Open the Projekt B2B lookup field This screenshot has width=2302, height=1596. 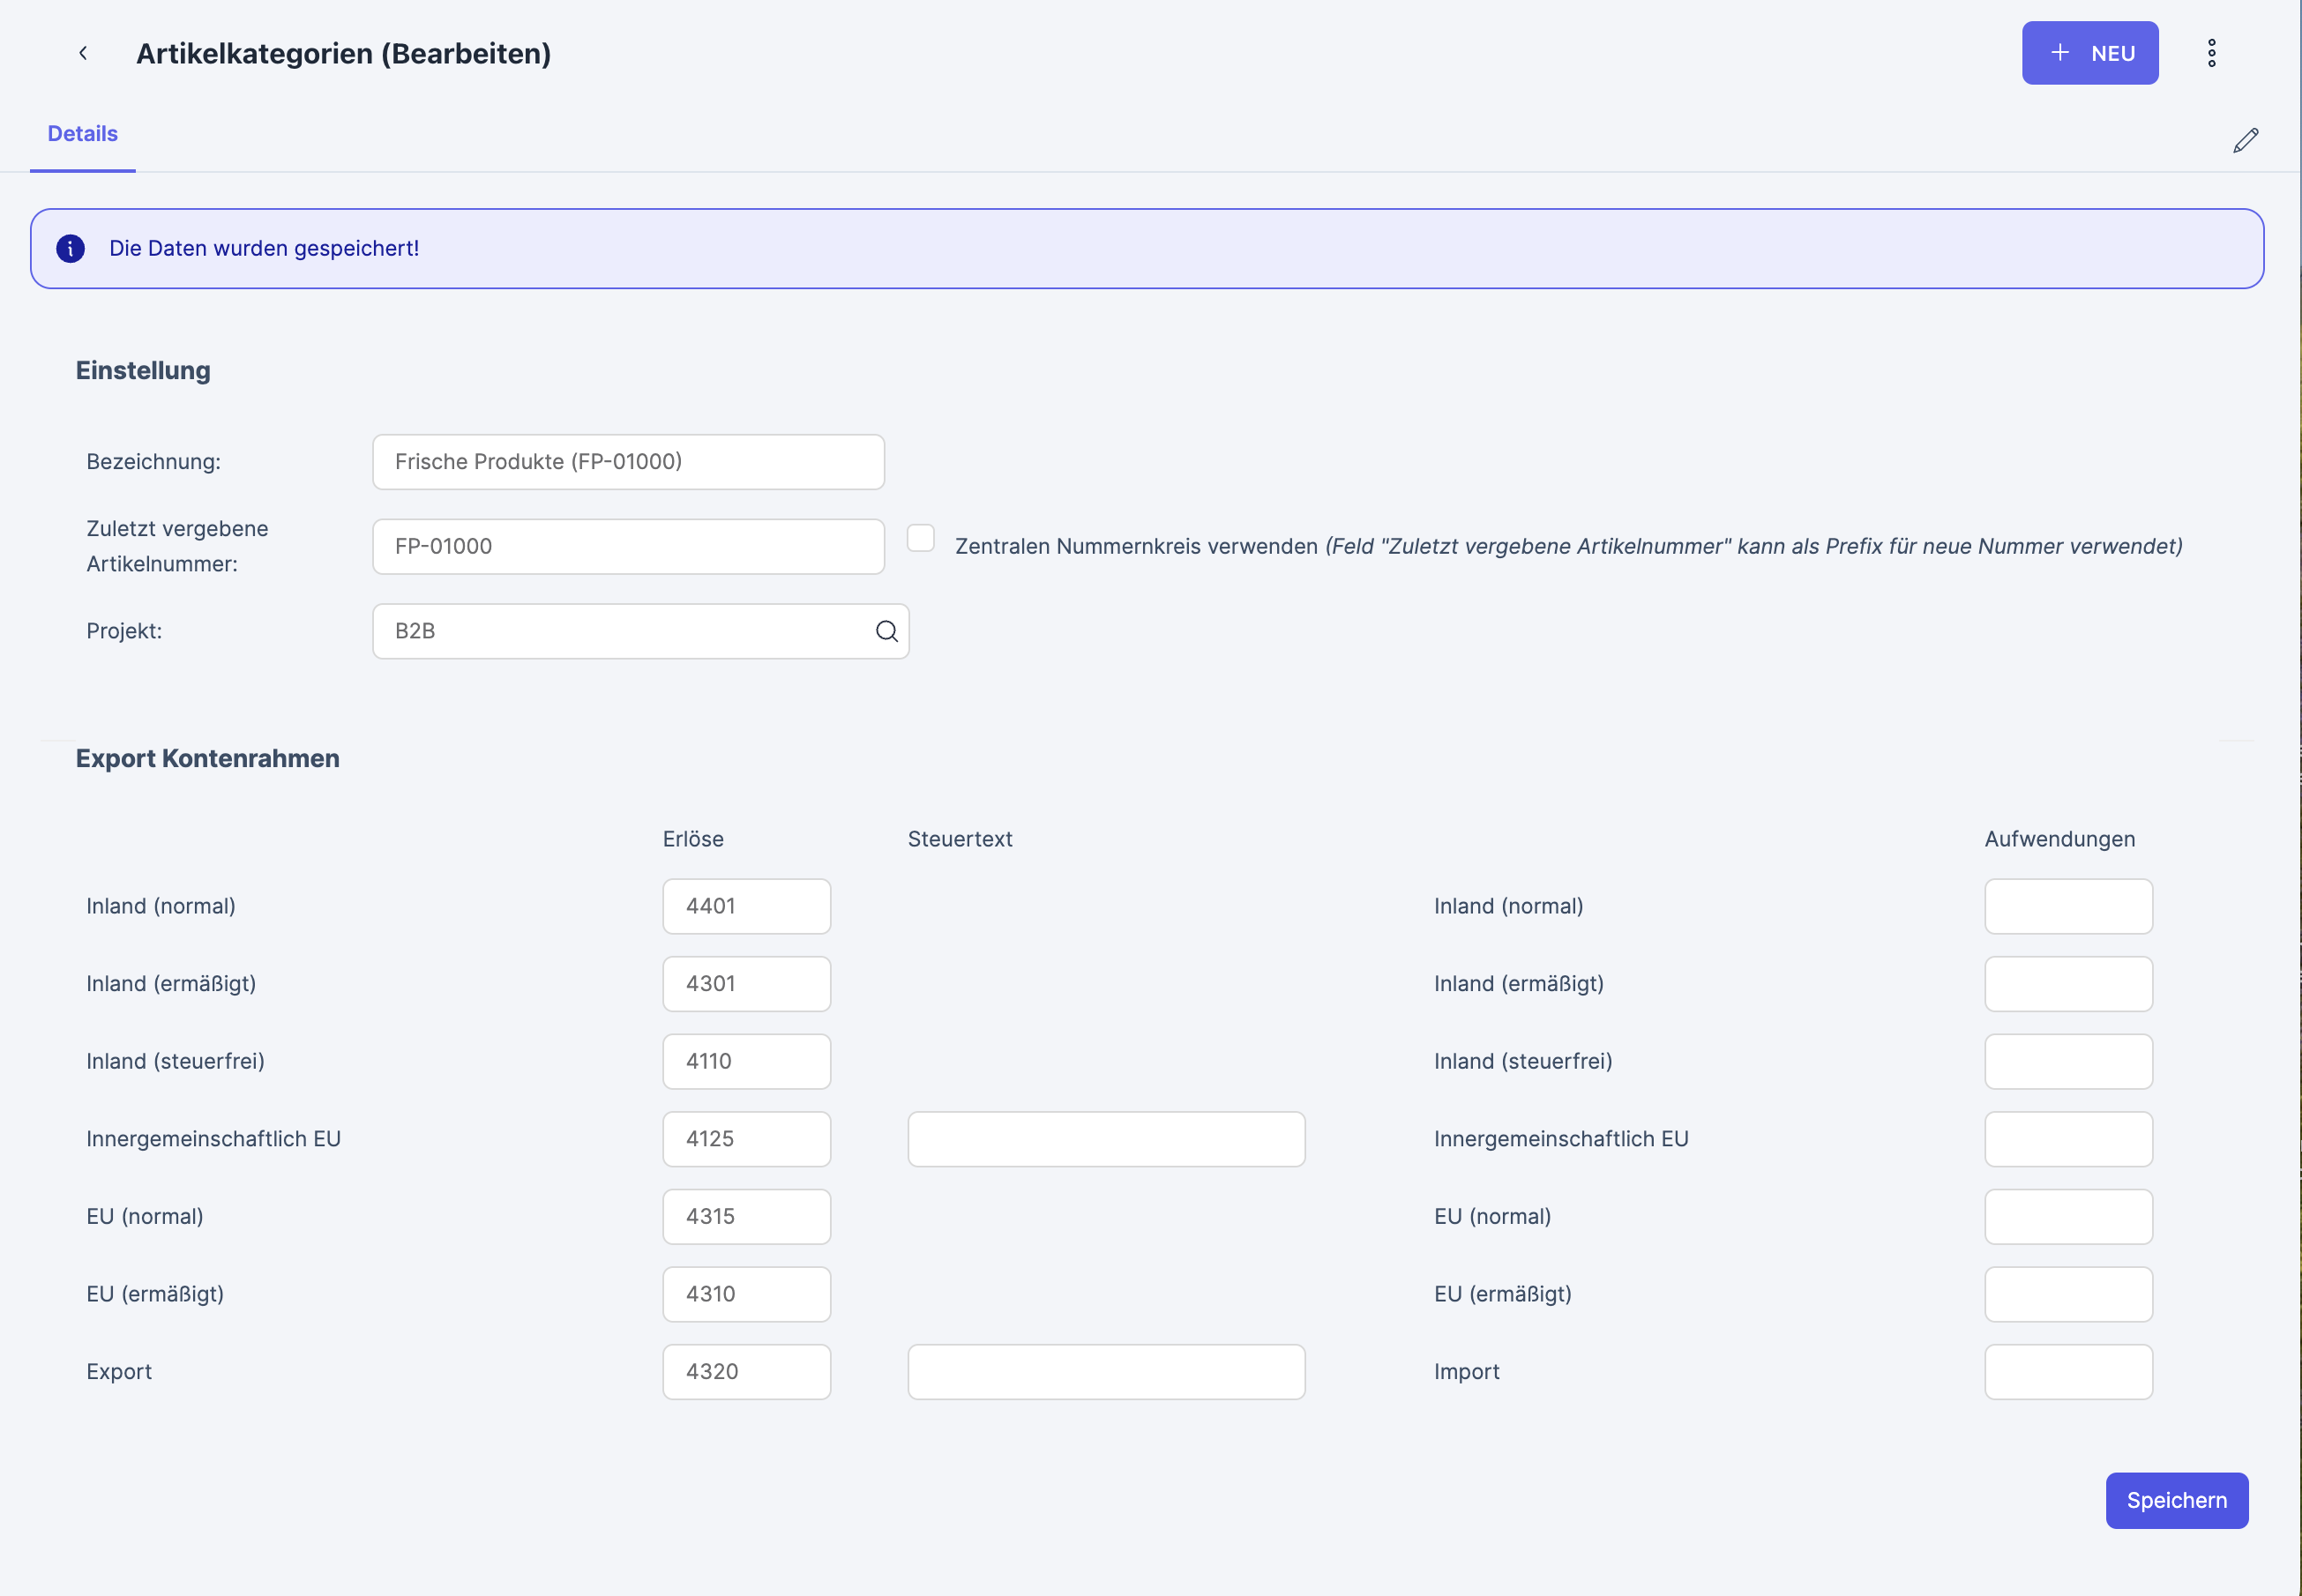click(620, 631)
